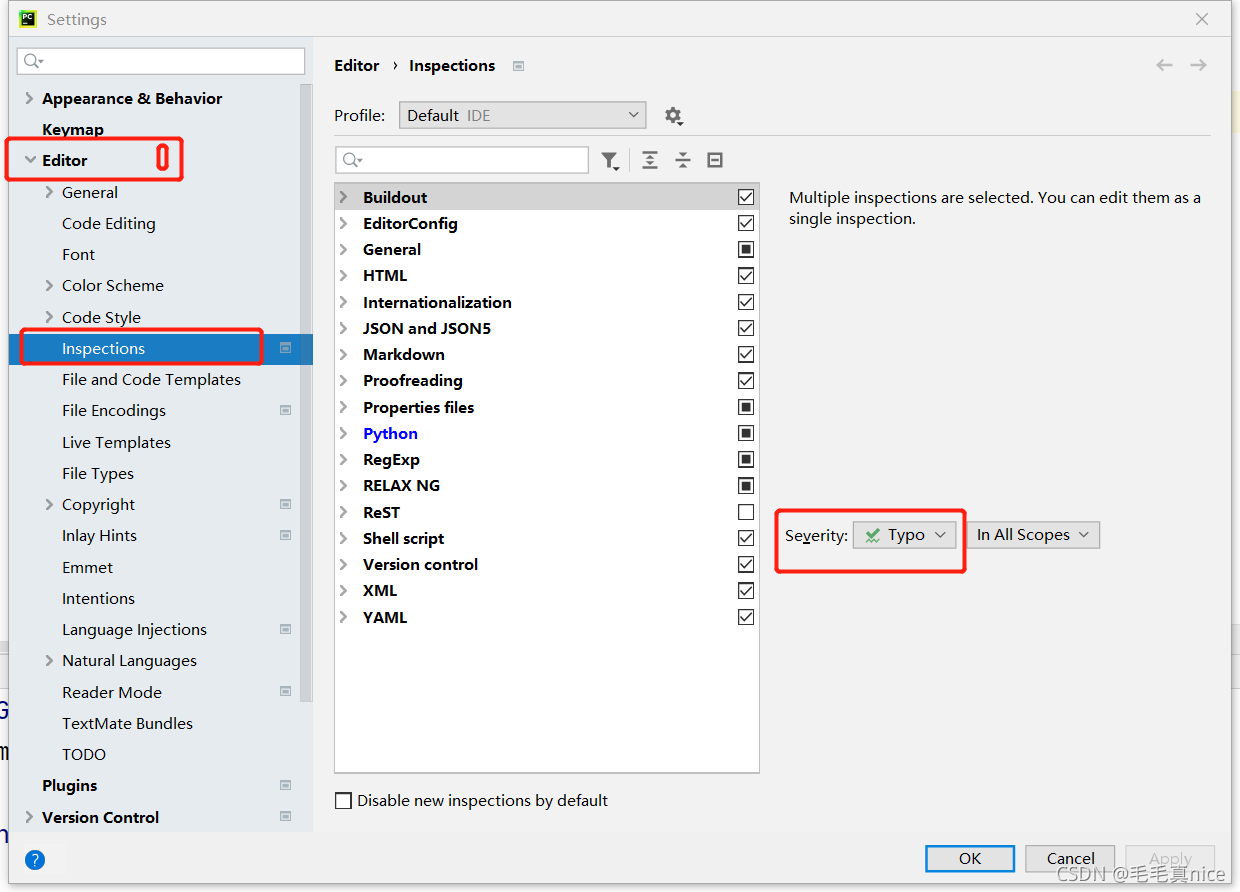Open the In All Scopes dropdown
Image resolution: width=1240 pixels, height=892 pixels.
tap(1033, 535)
